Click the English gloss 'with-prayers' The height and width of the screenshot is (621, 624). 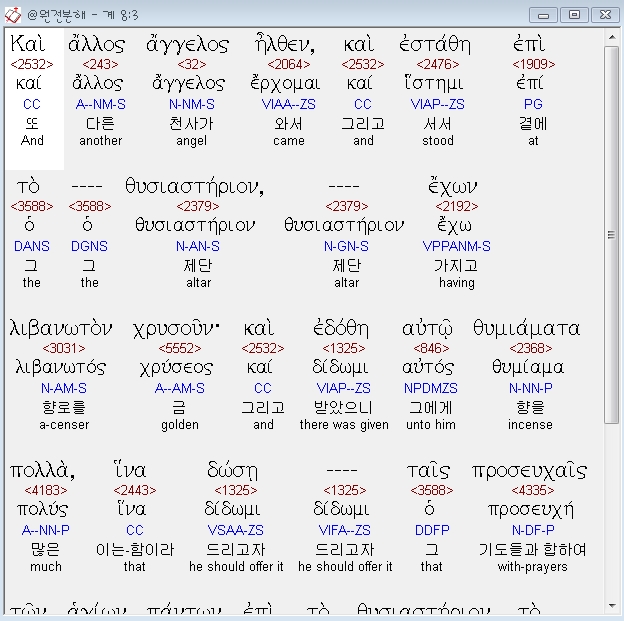point(532,567)
